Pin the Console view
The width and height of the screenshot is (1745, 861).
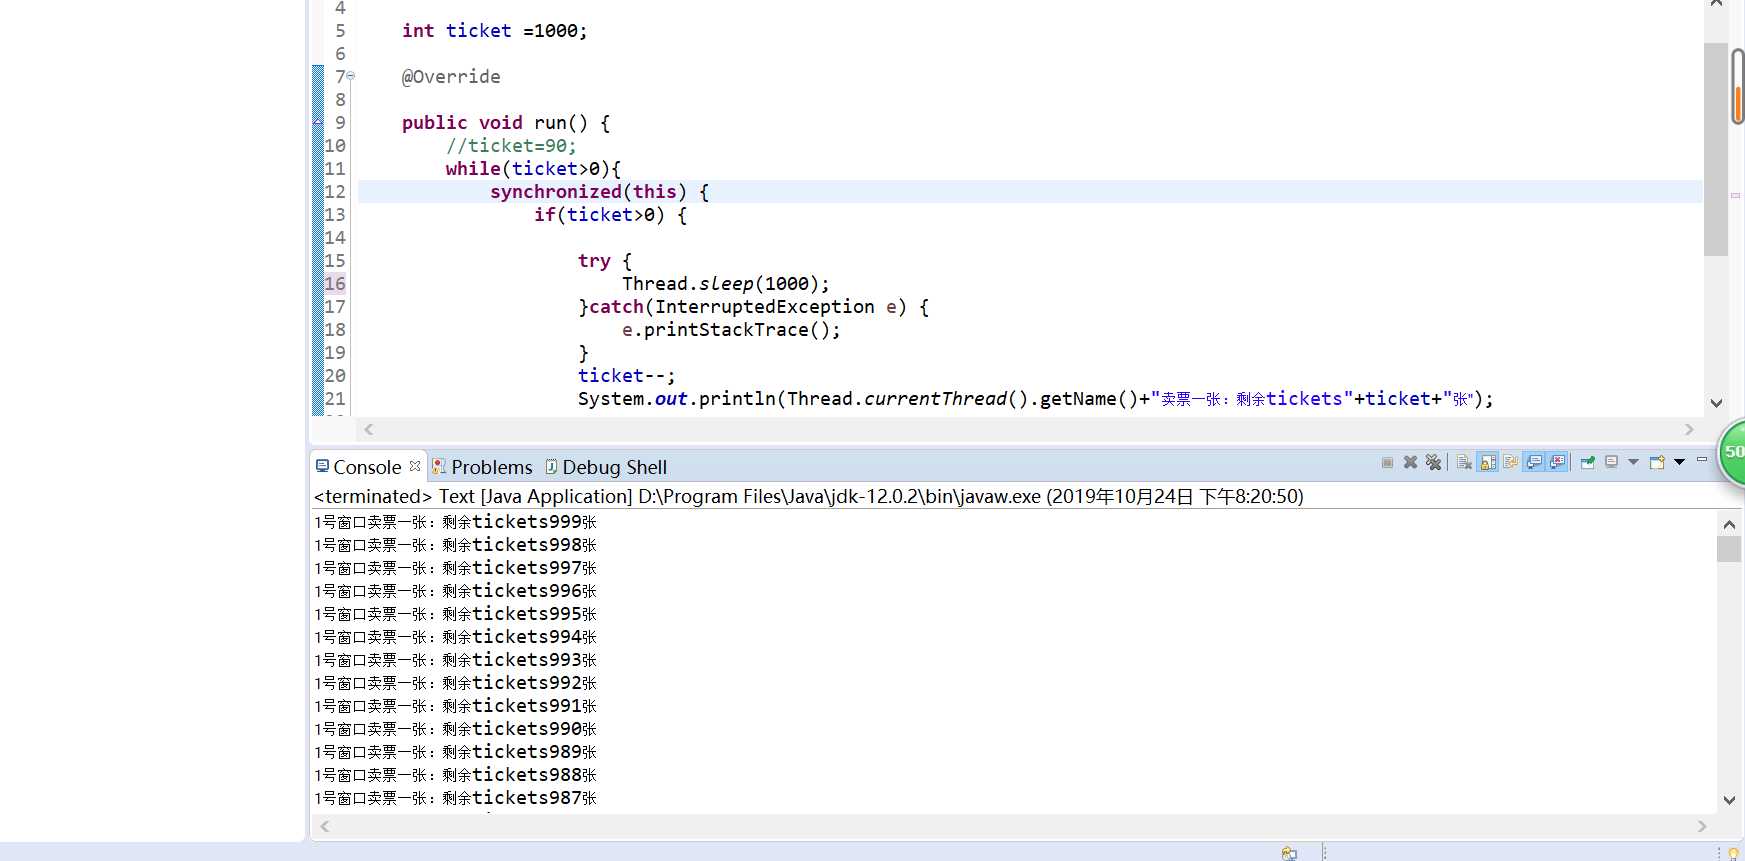coord(1588,462)
